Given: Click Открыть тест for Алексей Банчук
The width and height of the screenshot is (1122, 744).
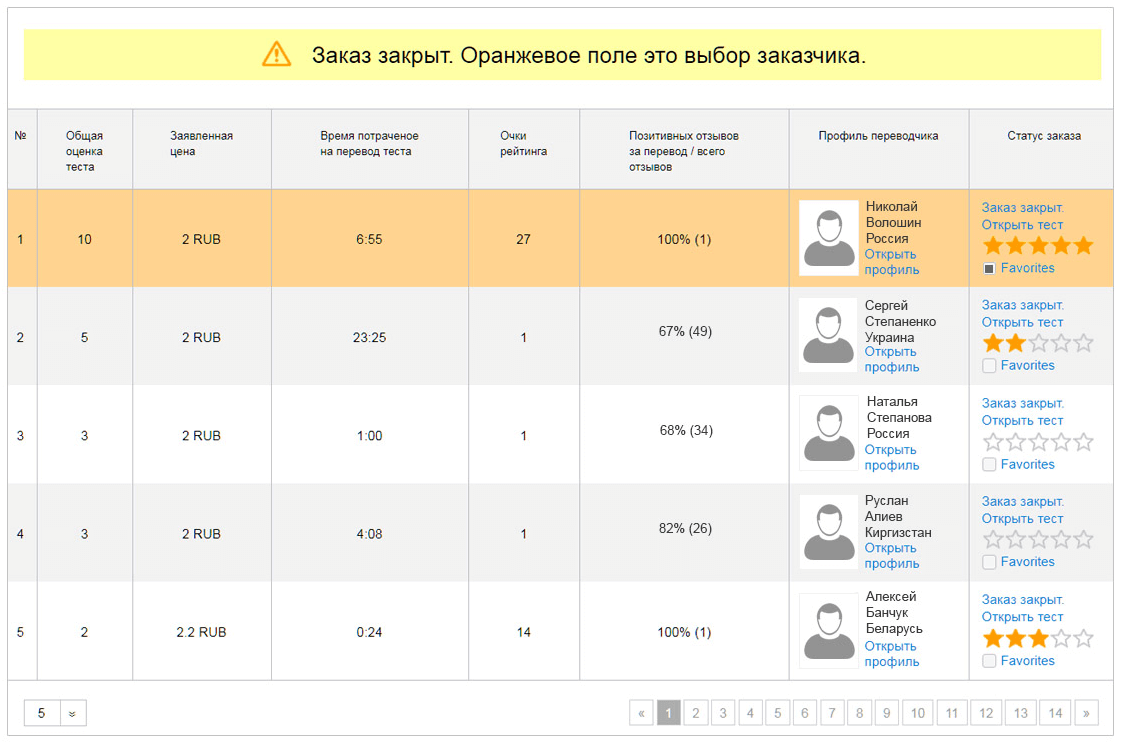Looking at the screenshot, I should (1022, 617).
